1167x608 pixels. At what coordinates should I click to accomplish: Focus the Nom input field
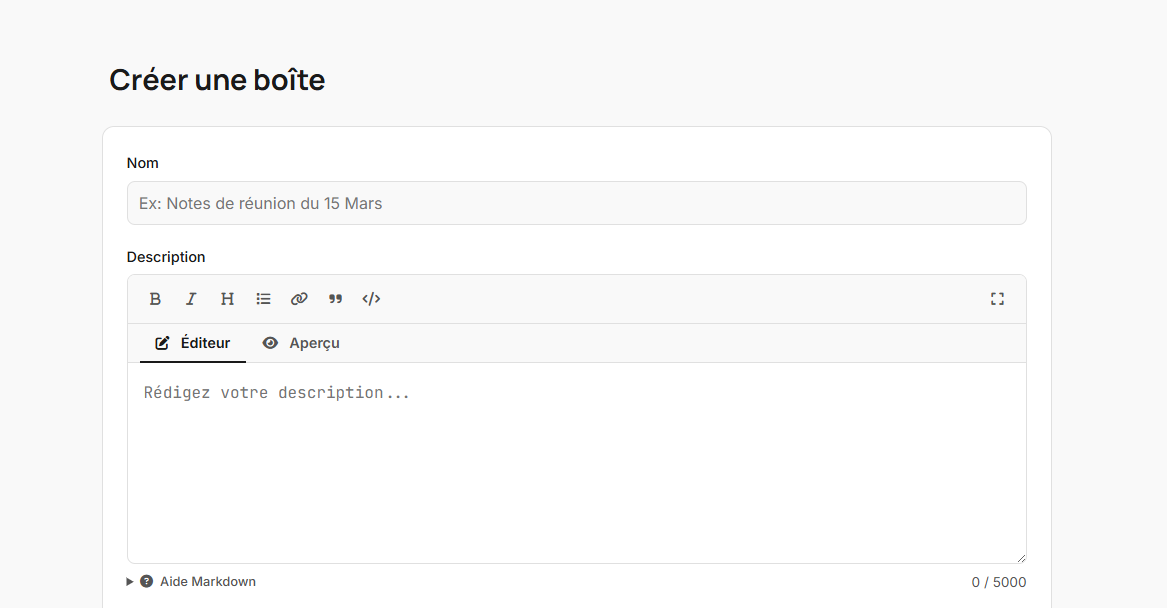576,203
